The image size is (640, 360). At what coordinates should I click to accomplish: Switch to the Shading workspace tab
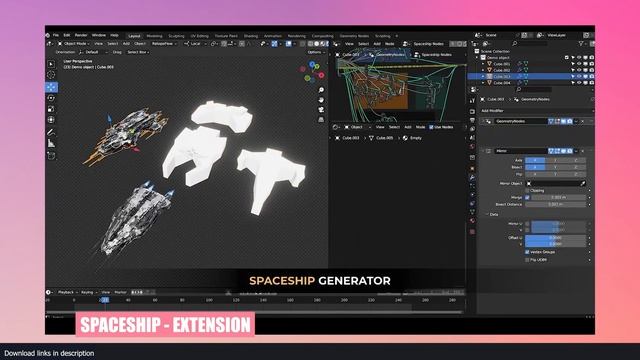[251, 36]
